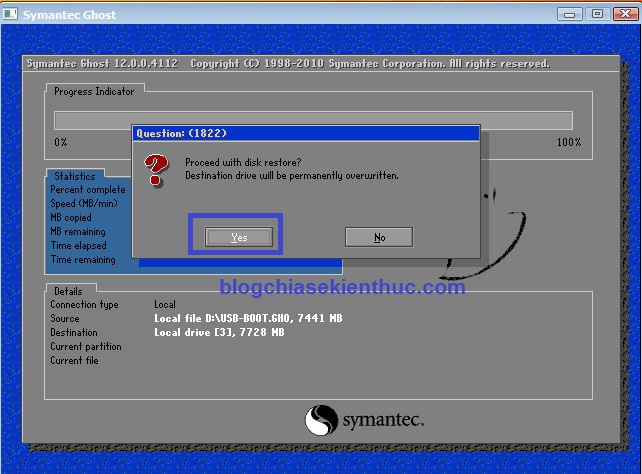642x474 pixels.
Task: Select "MB copied" statistics label
Action: (71, 217)
